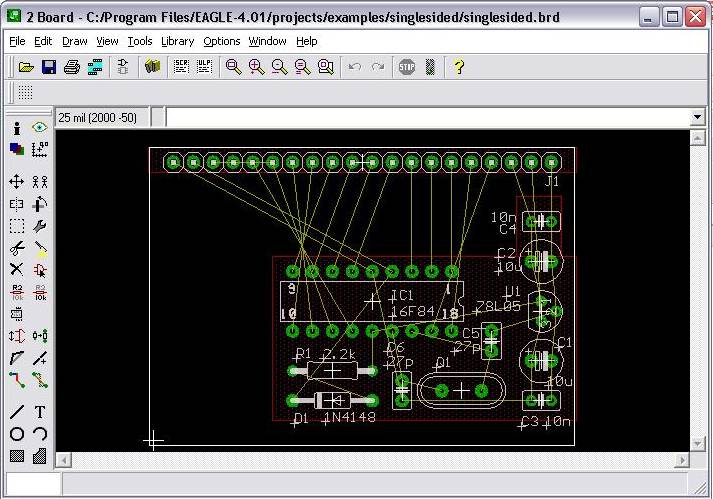Image resolution: width=713 pixels, height=499 pixels.
Task: Click the horizontal scrollbar right arrow
Action: [x=682, y=460]
